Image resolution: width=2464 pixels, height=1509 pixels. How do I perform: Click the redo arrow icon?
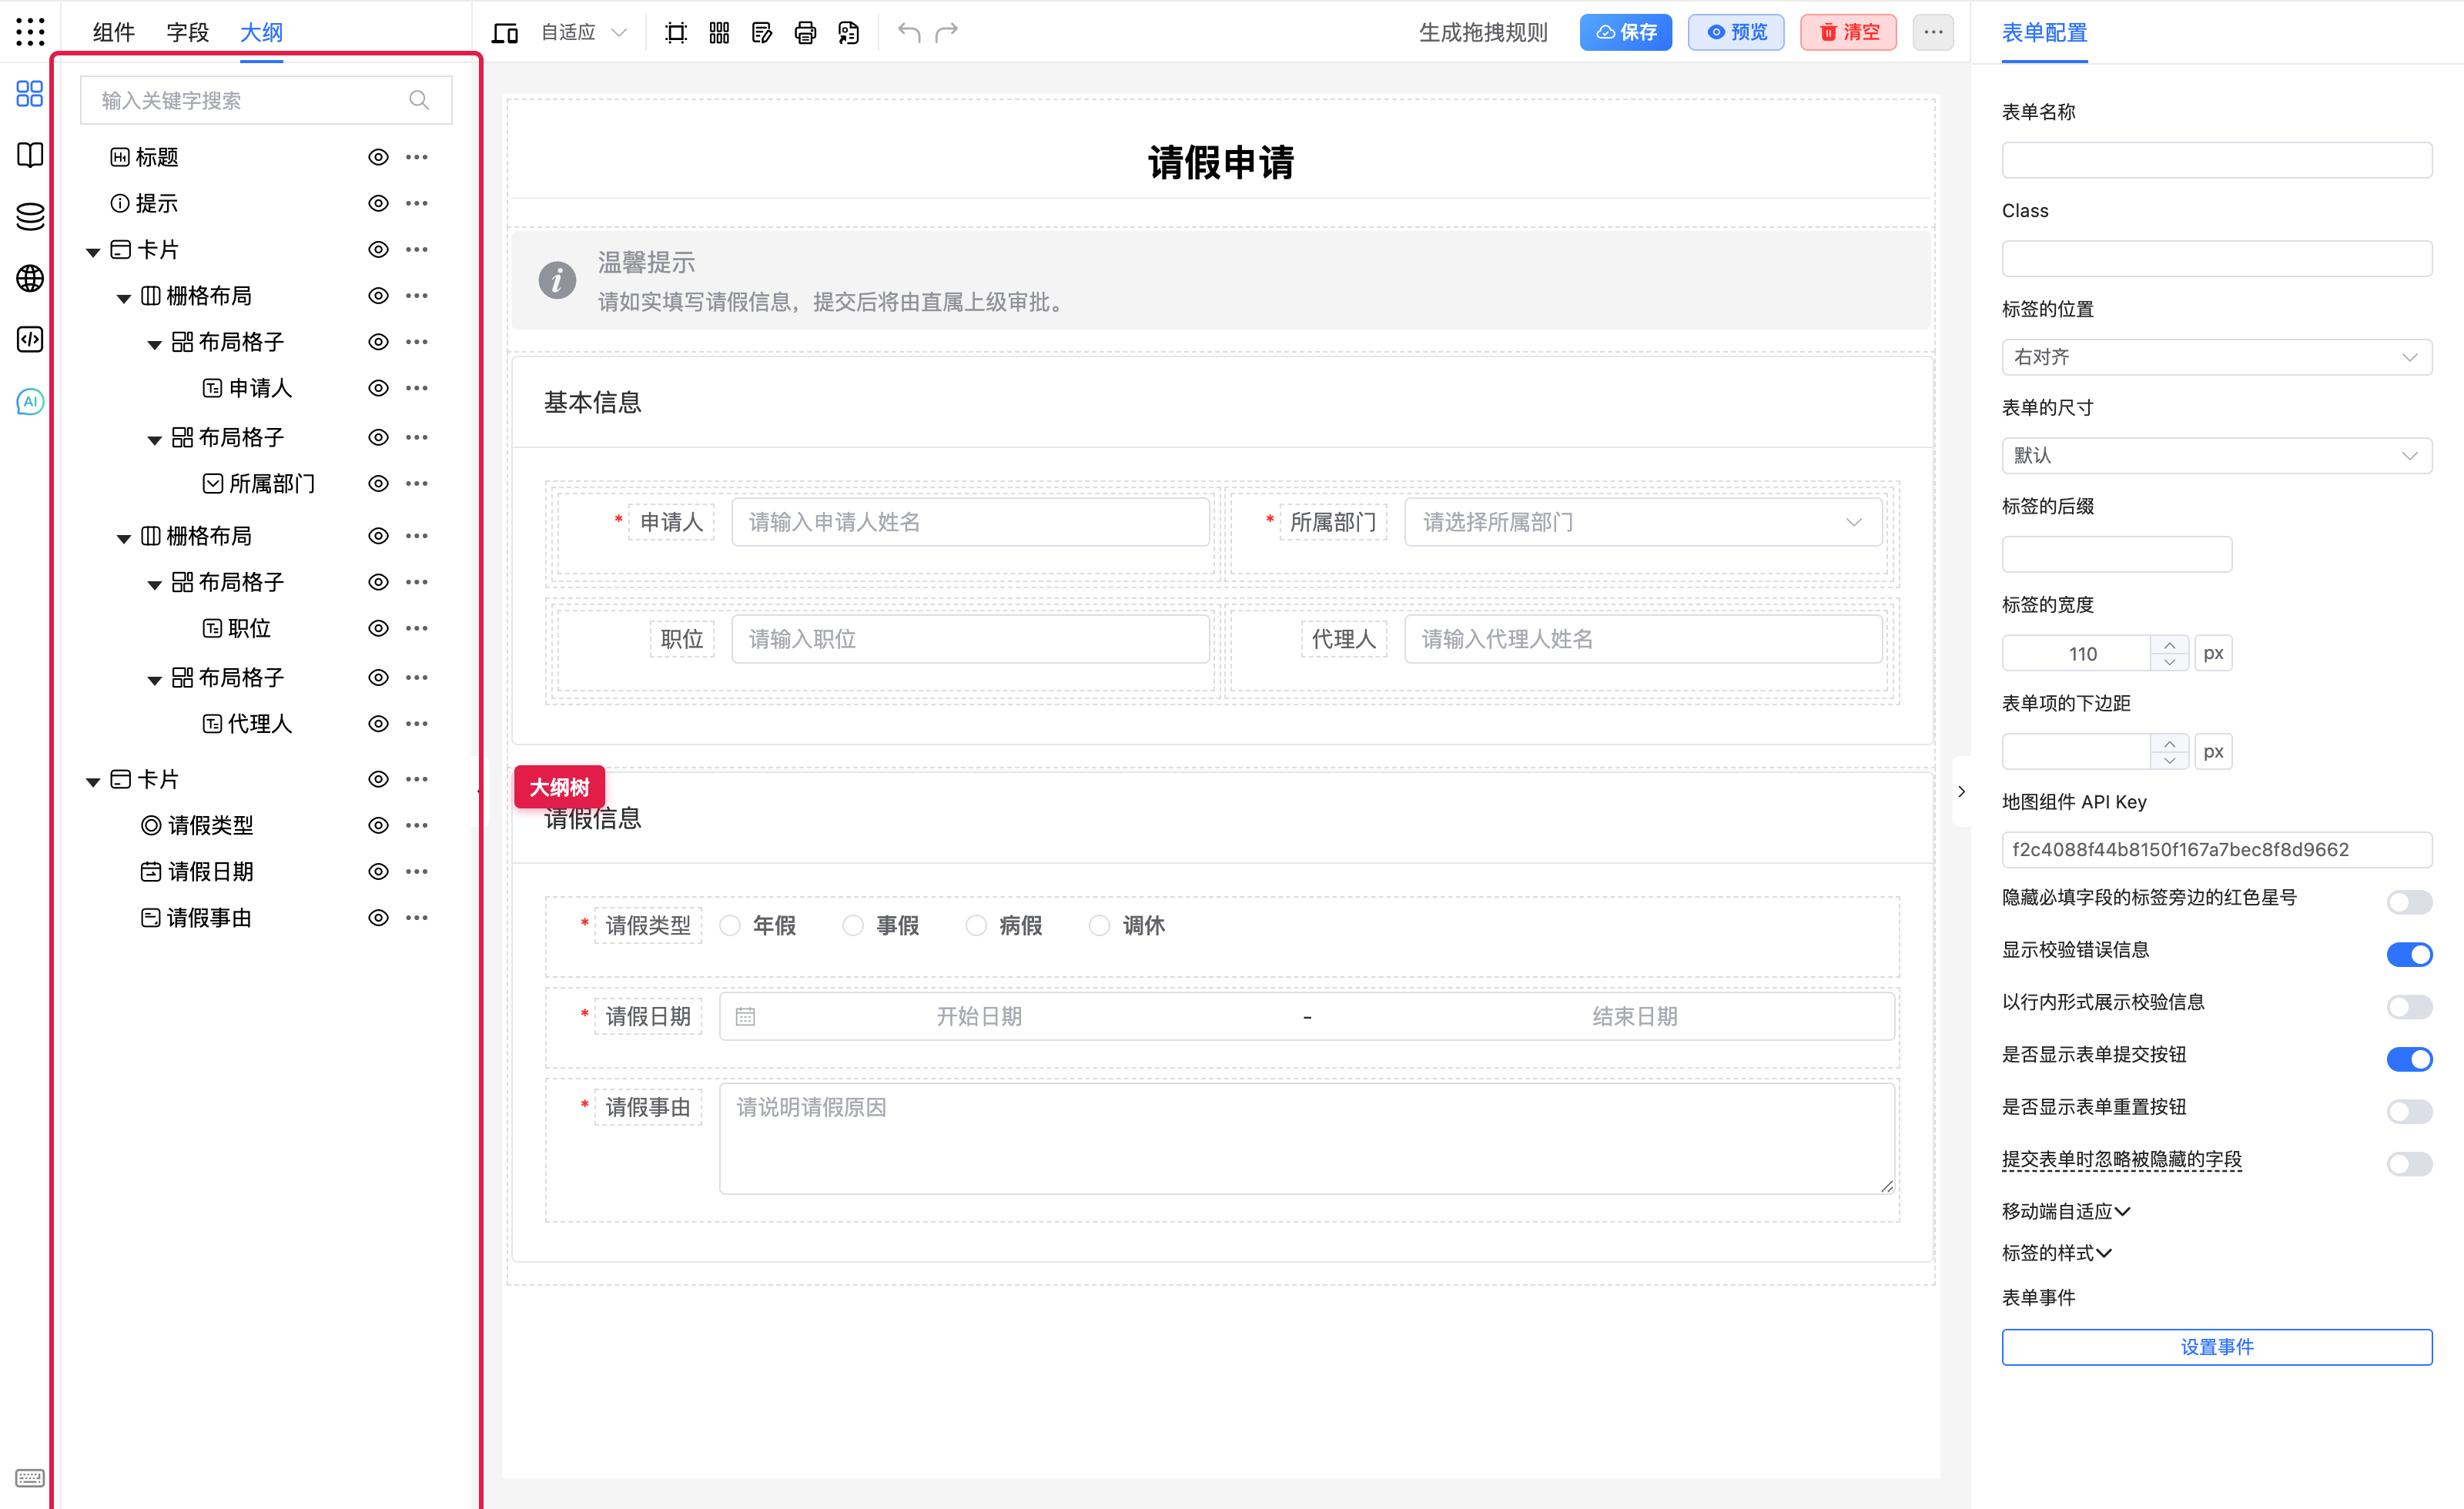(x=947, y=33)
